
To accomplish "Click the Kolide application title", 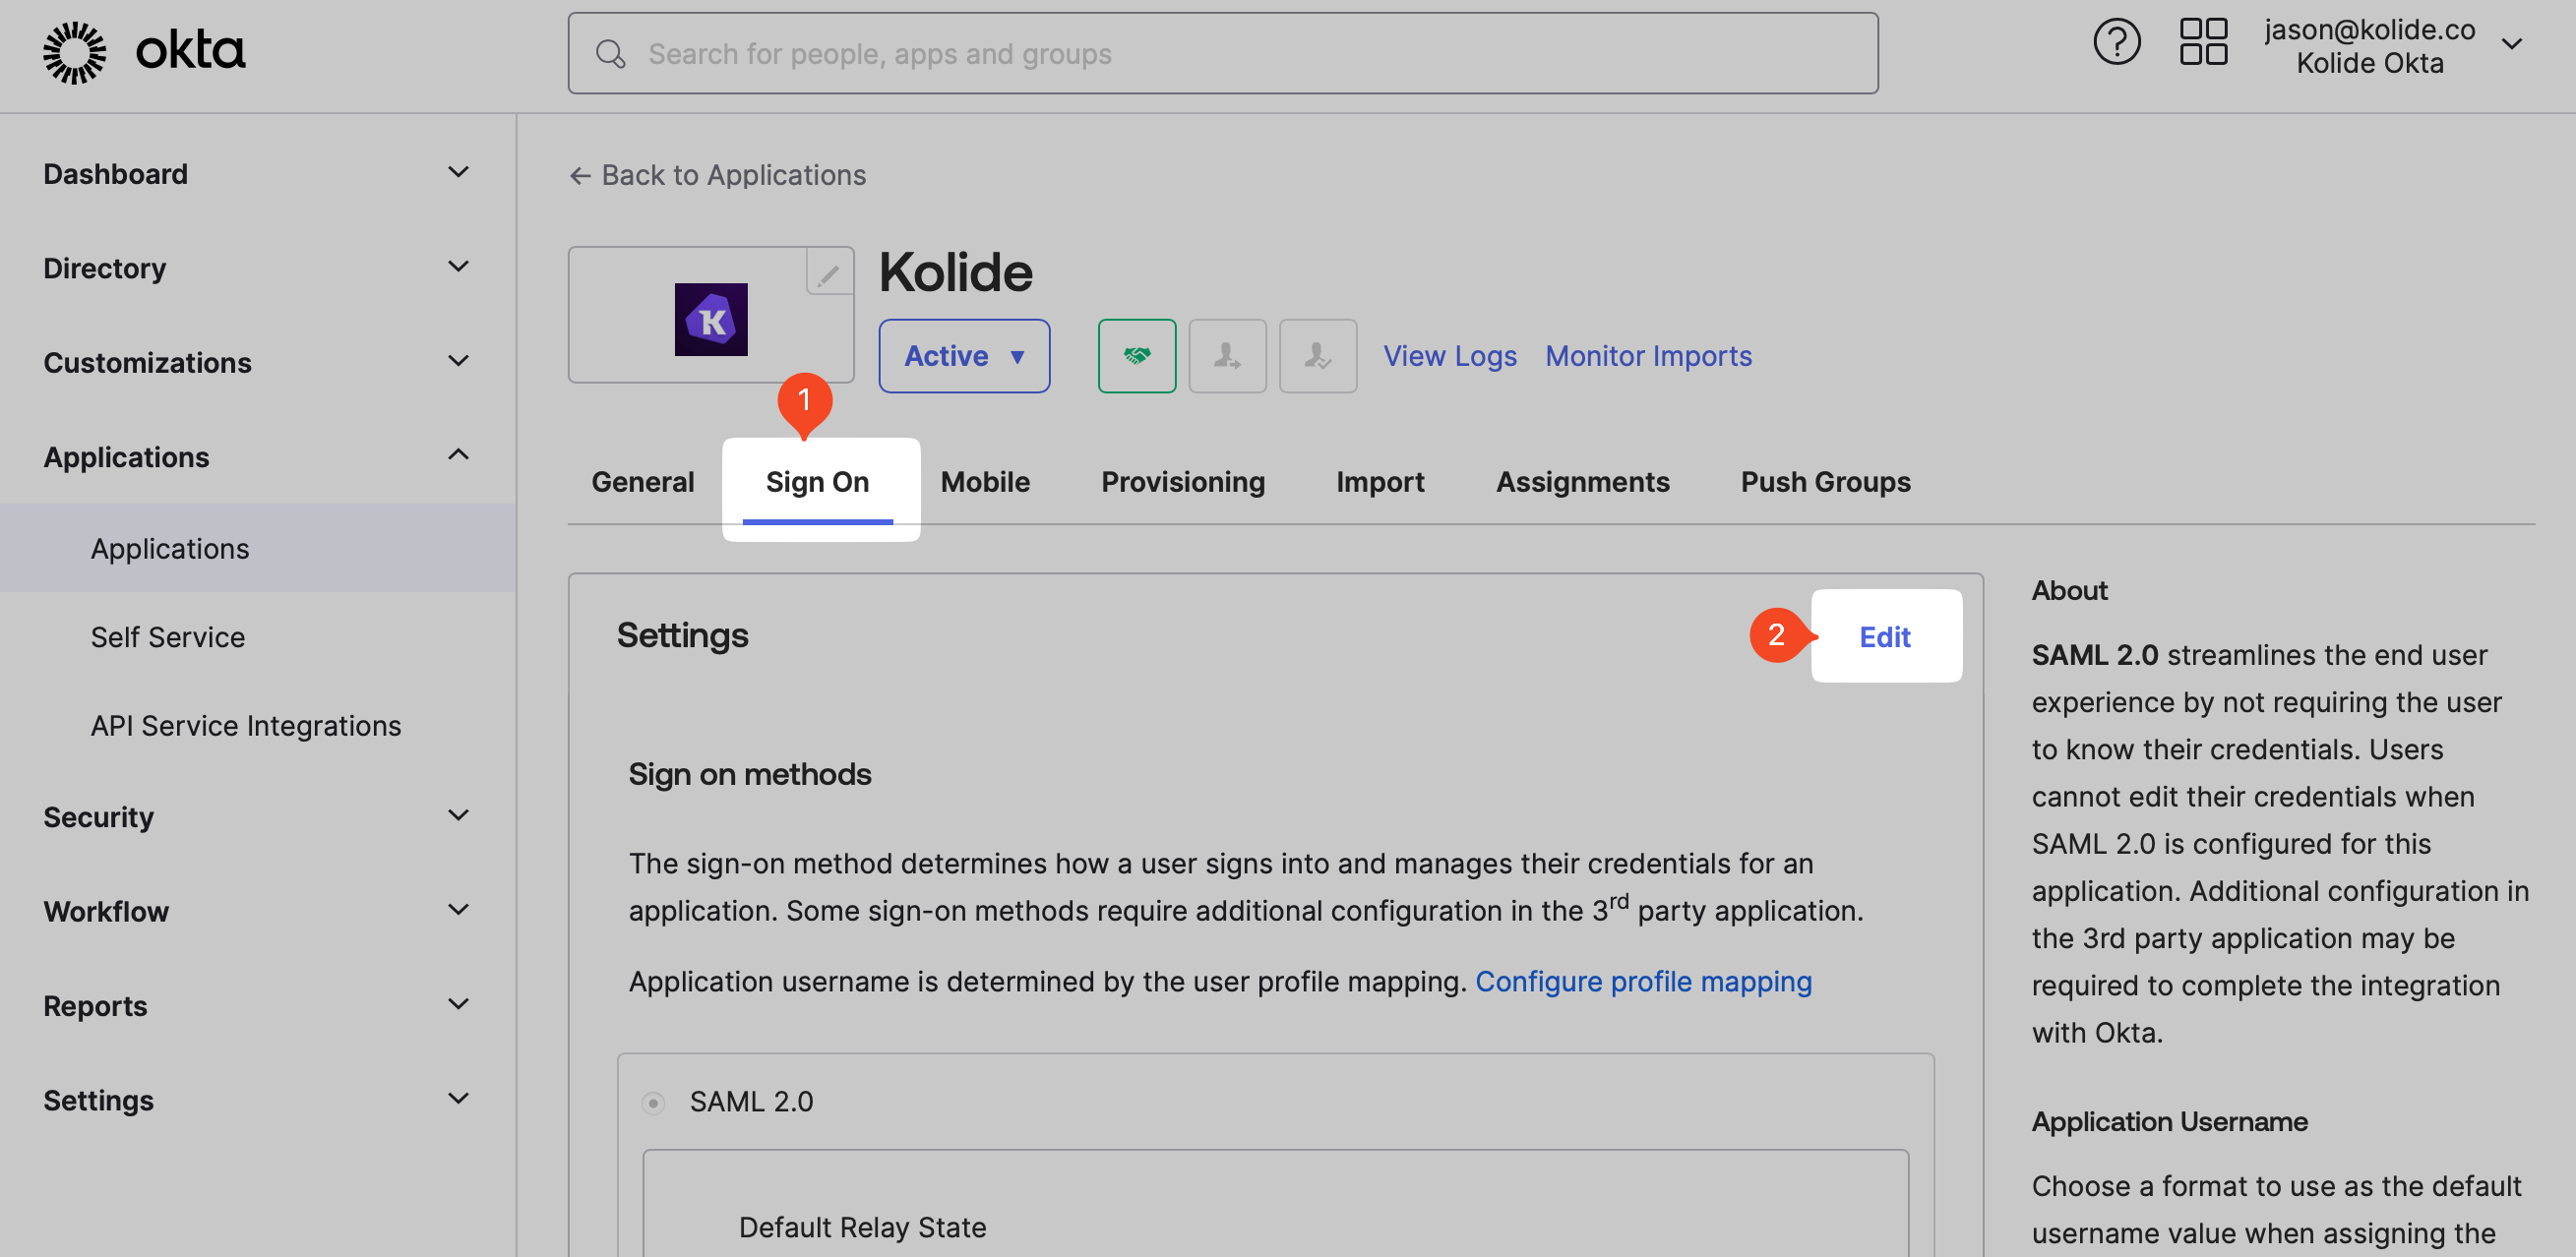I will (x=955, y=272).
